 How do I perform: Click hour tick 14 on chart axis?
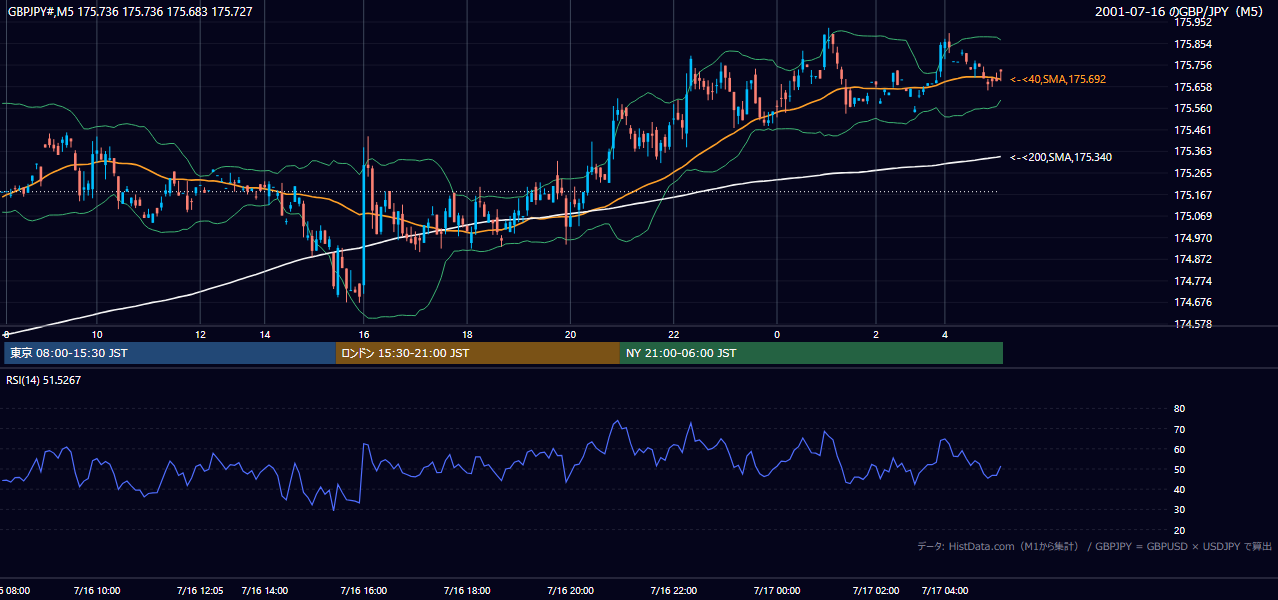tap(264, 334)
